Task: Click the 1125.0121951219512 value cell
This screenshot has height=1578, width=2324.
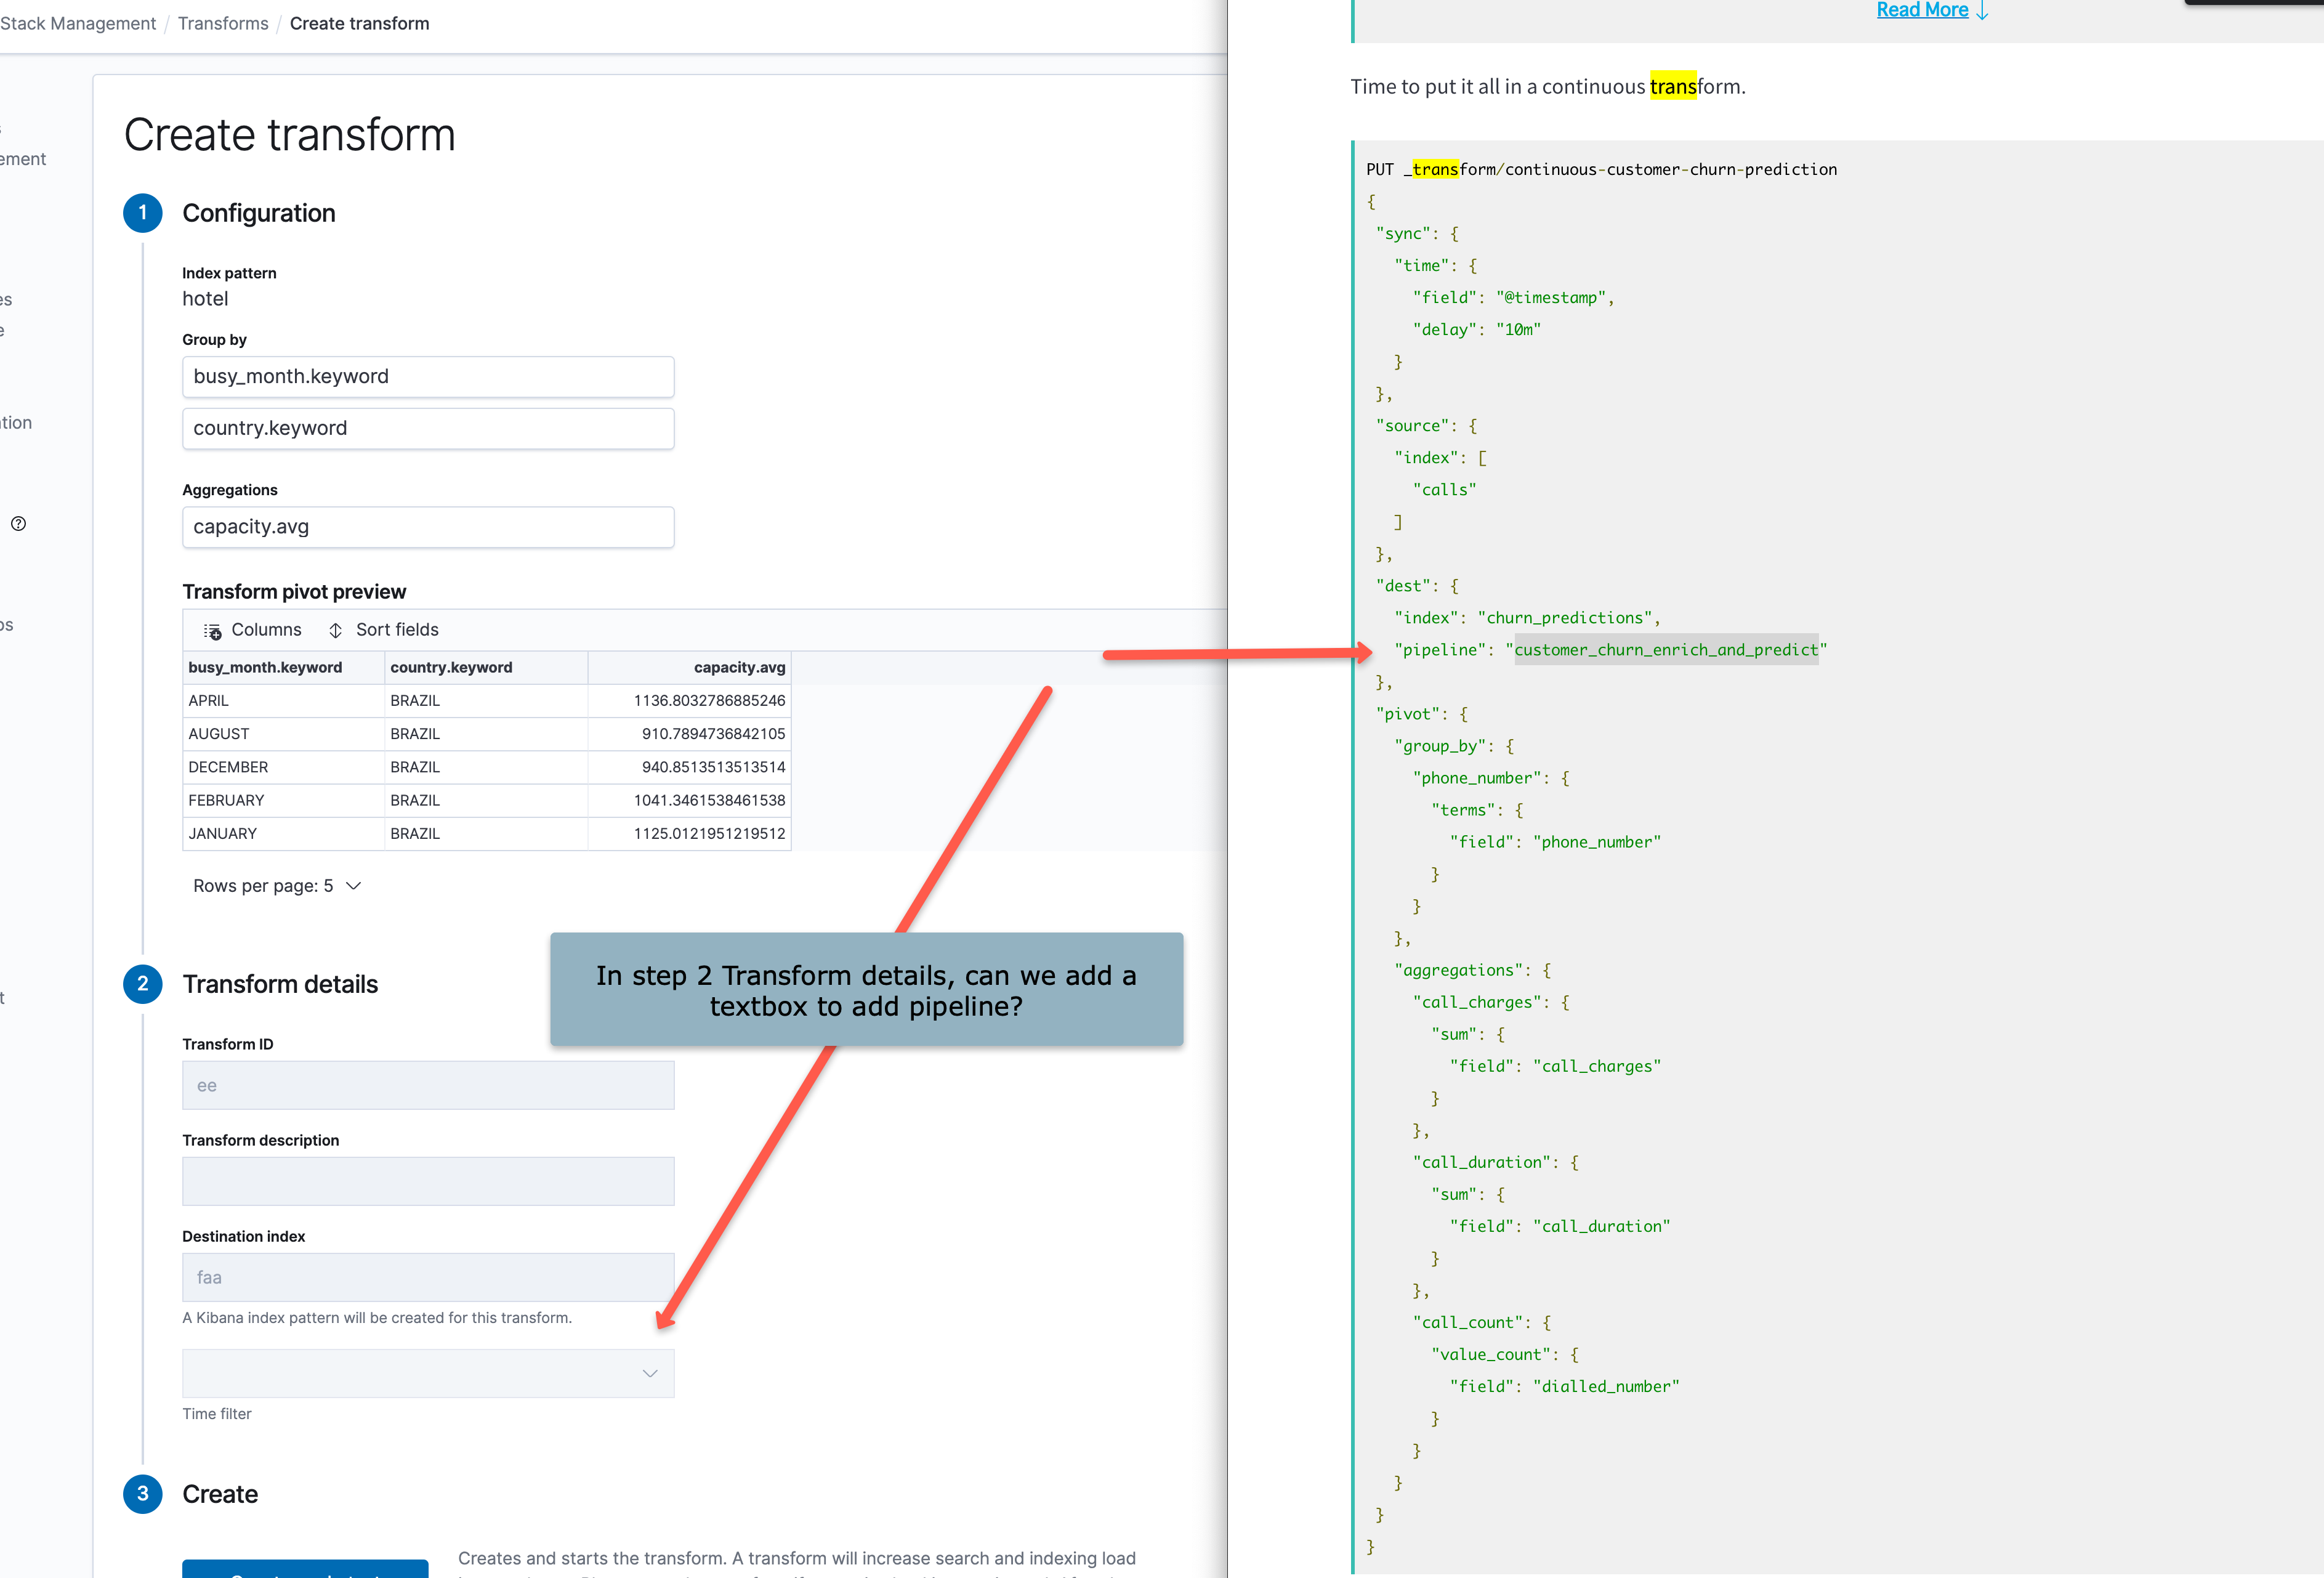Action: click(689, 834)
